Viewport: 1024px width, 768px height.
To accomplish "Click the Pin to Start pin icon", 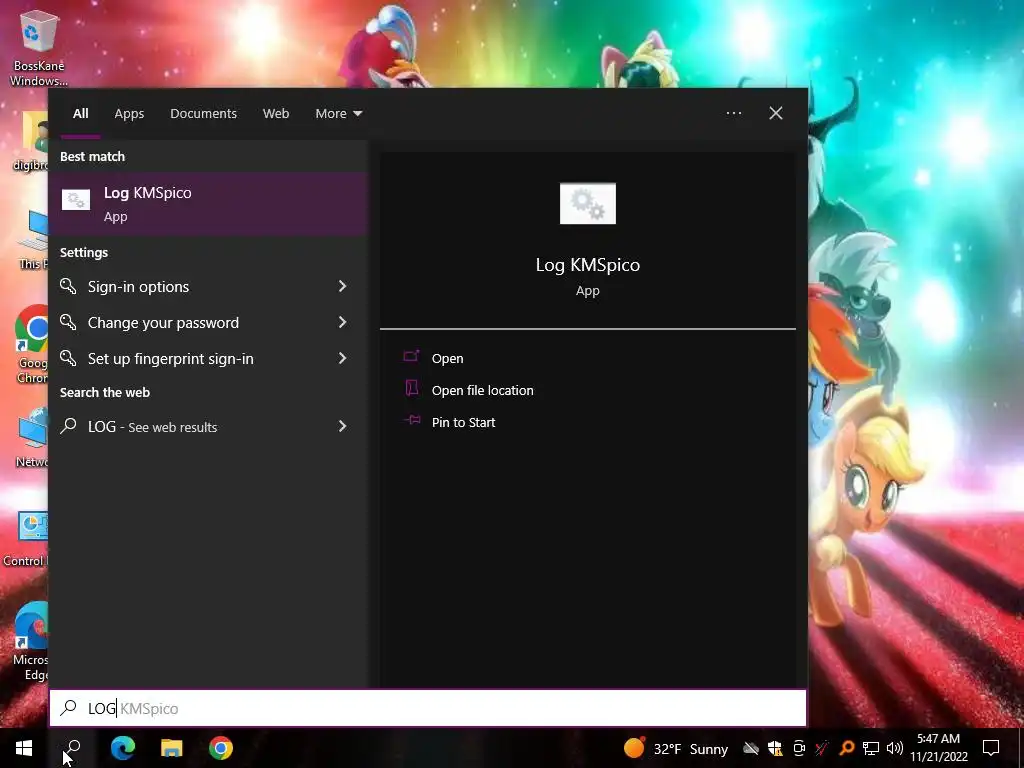I will 411,420.
